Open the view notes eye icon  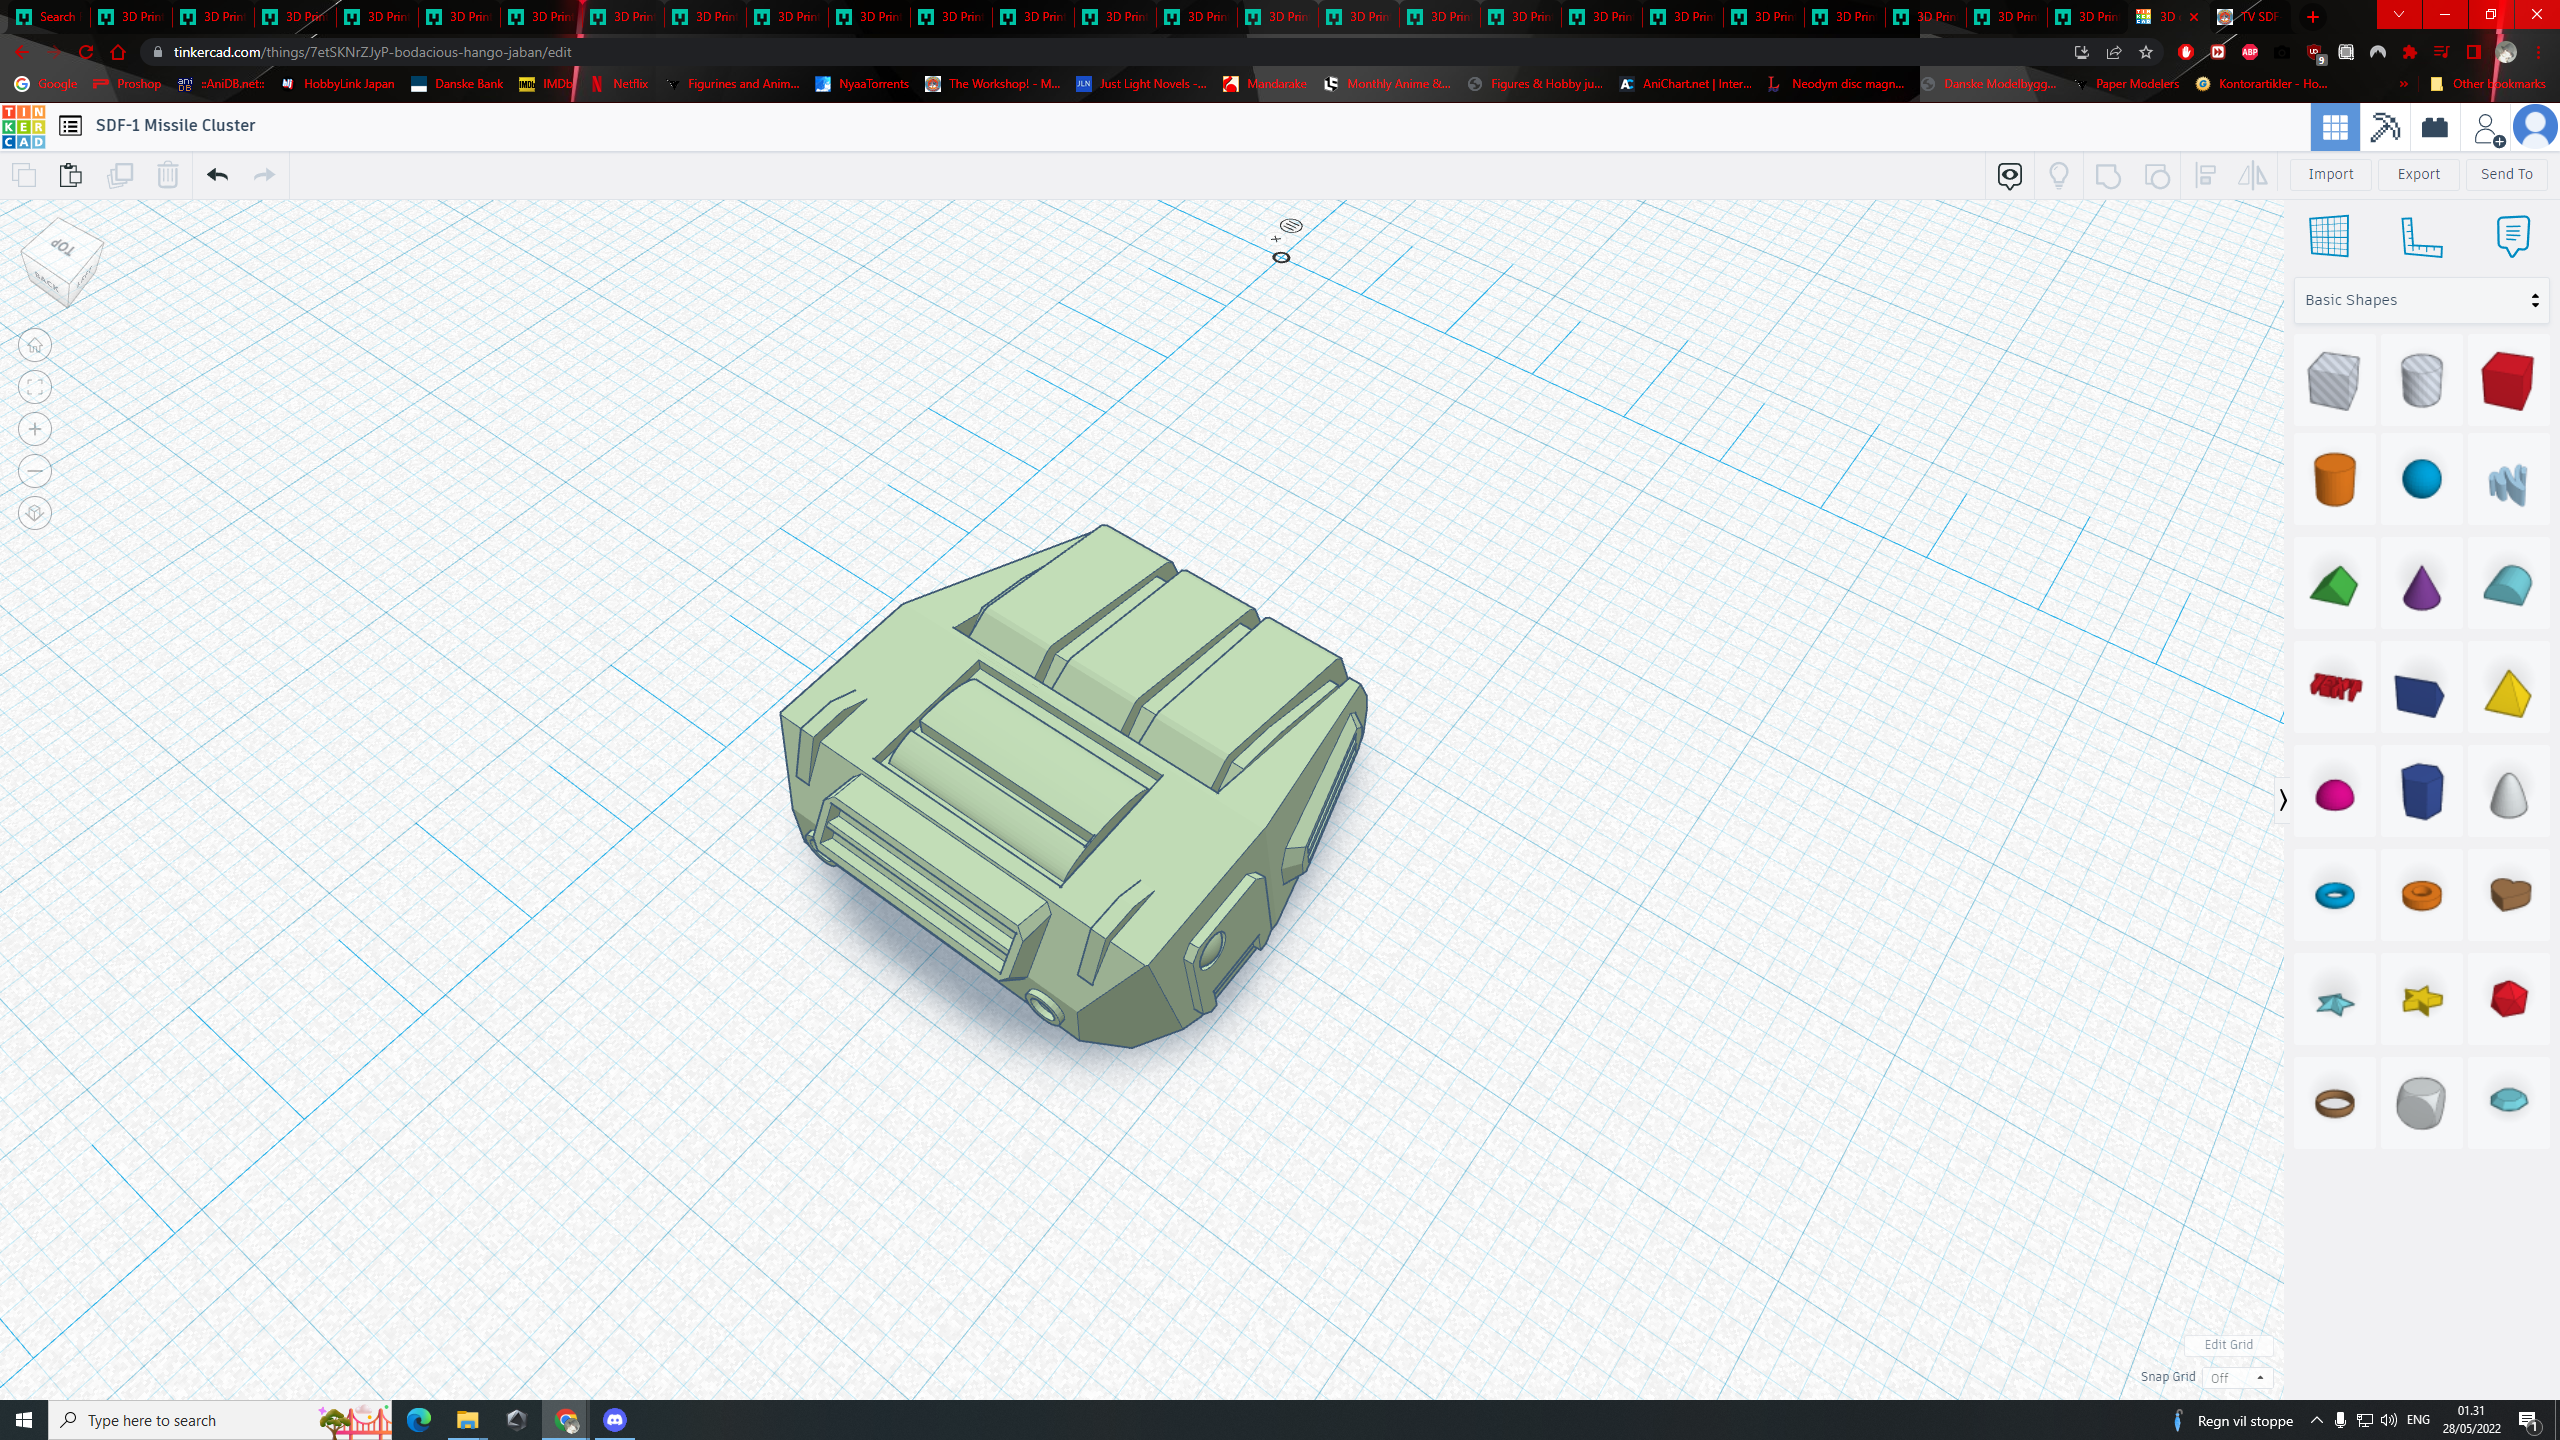point(2010,176)
